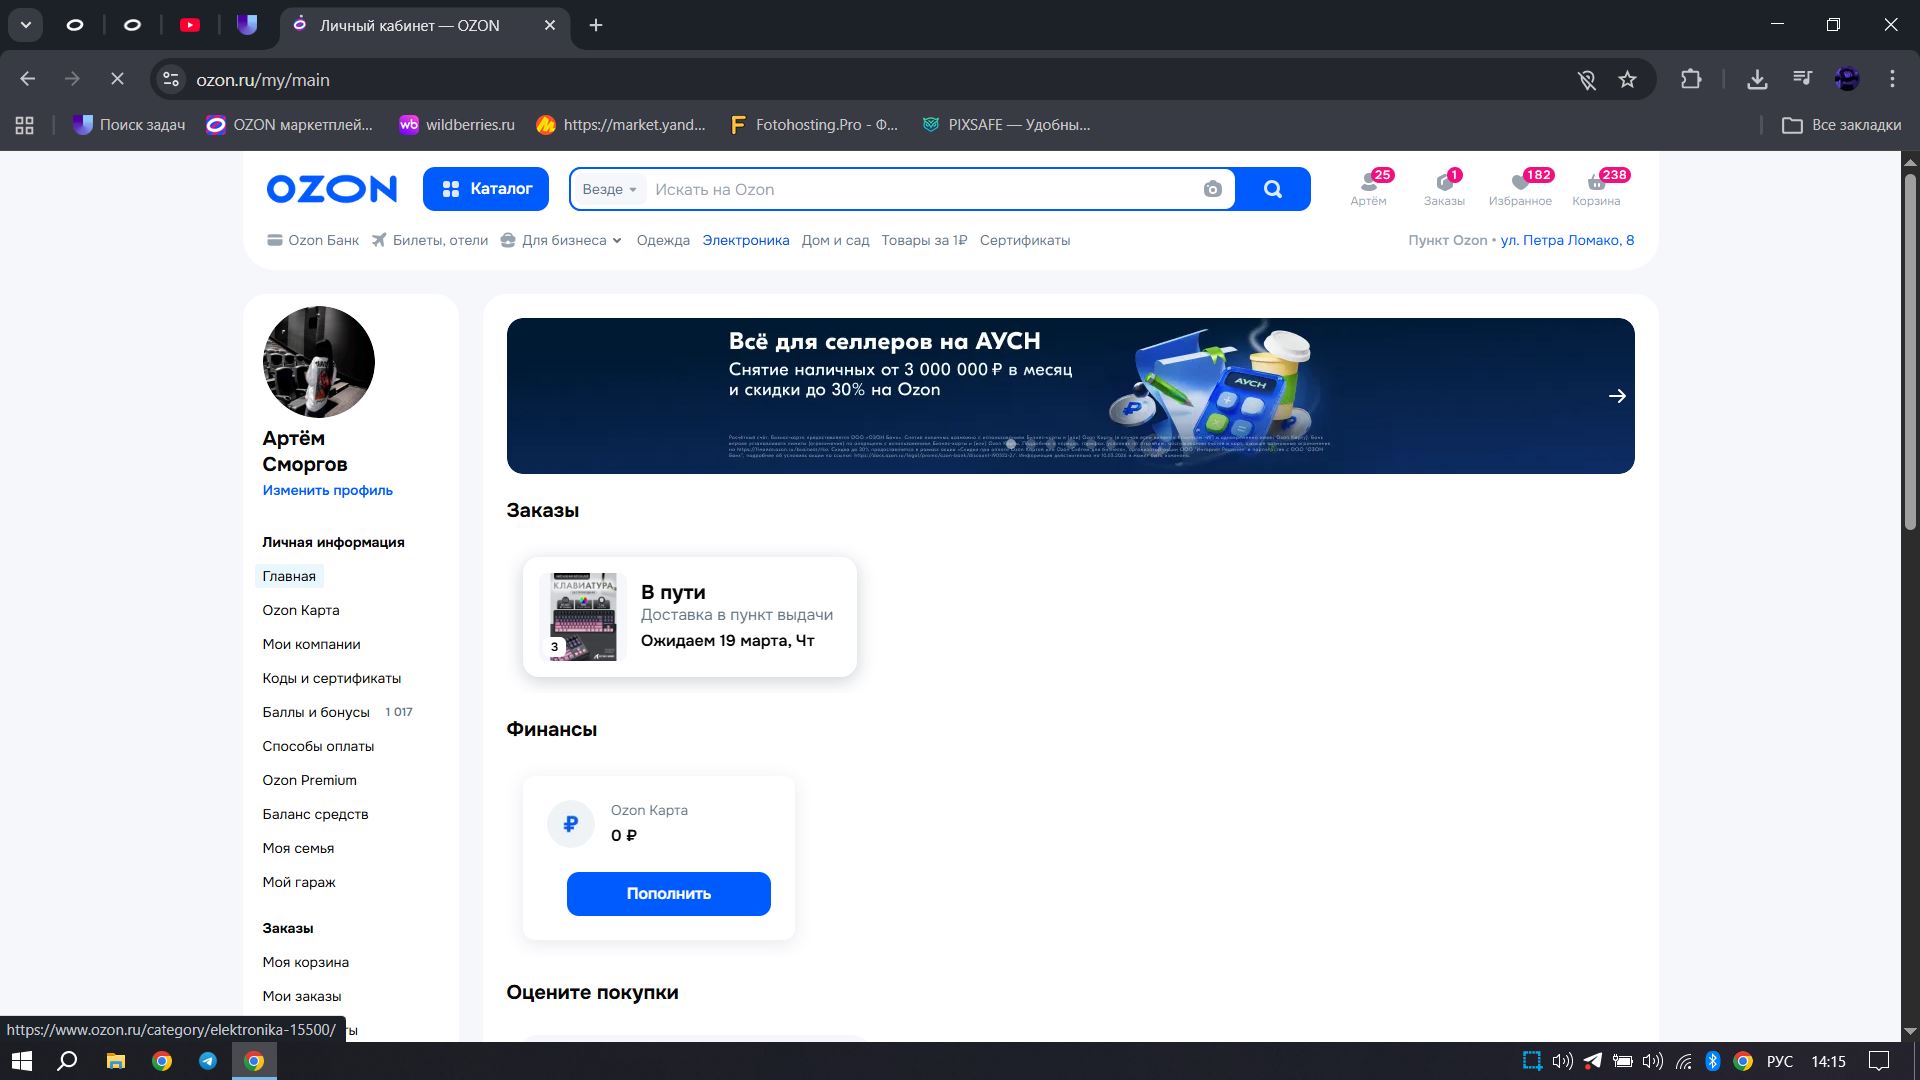Open the В пути order card thumbnail
The width and height of the screenshot is (1920, 1080).
click(583, 617)
